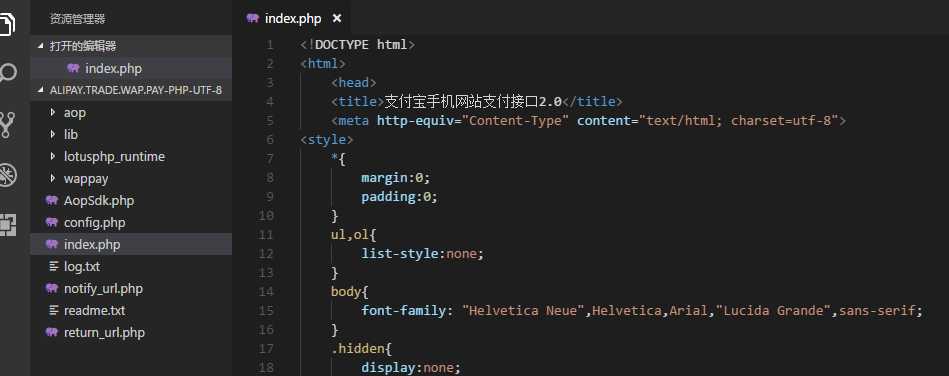Open the Search activity bar icon
The width and height of the screenshot is (949, 376).
7,73
